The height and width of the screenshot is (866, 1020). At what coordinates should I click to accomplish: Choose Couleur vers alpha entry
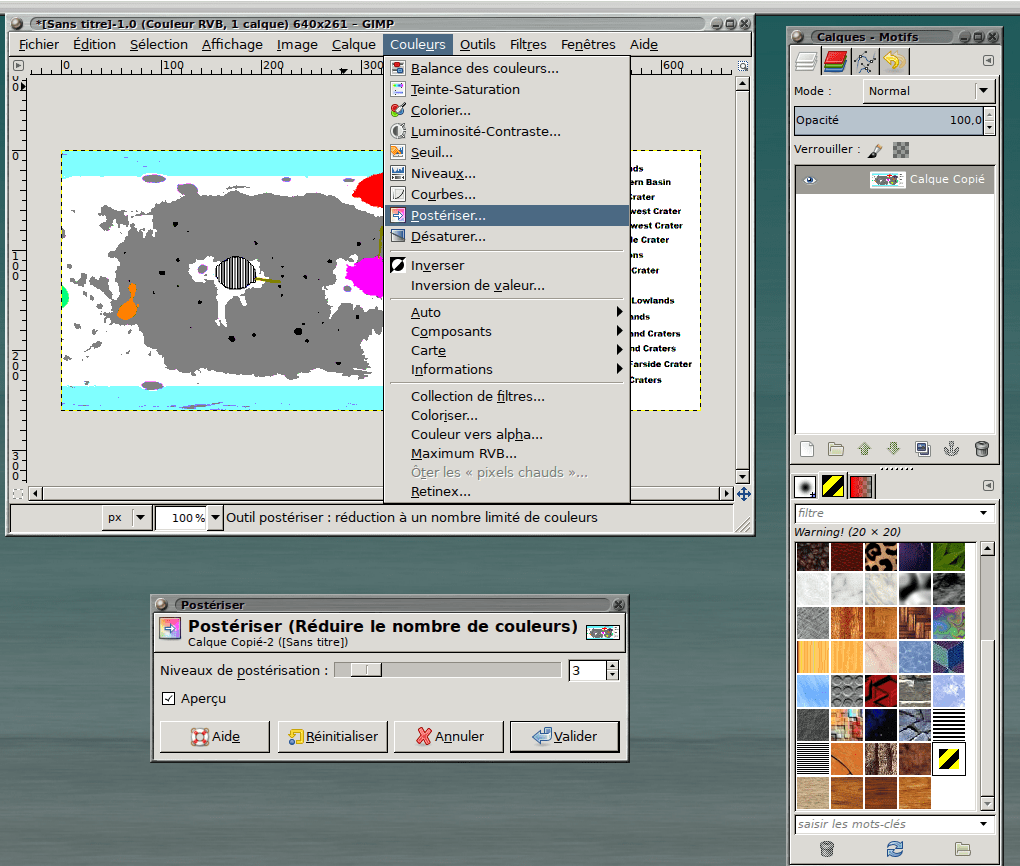tap(507, 435)
